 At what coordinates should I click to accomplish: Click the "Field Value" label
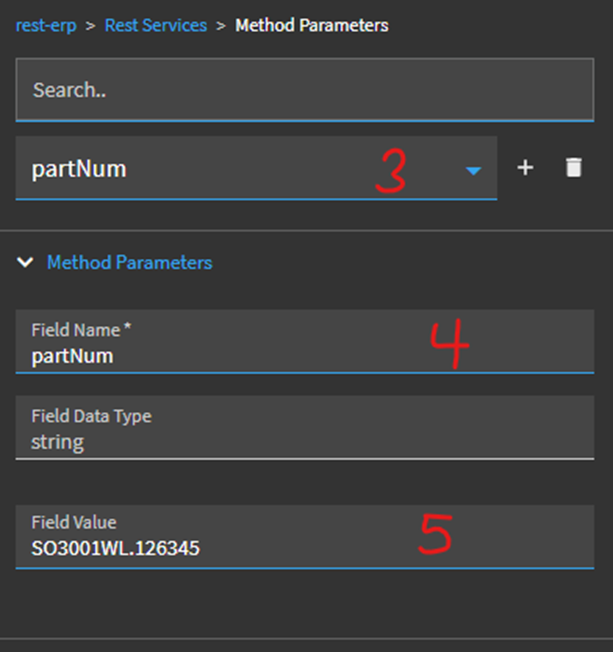[x=74, y=522]
